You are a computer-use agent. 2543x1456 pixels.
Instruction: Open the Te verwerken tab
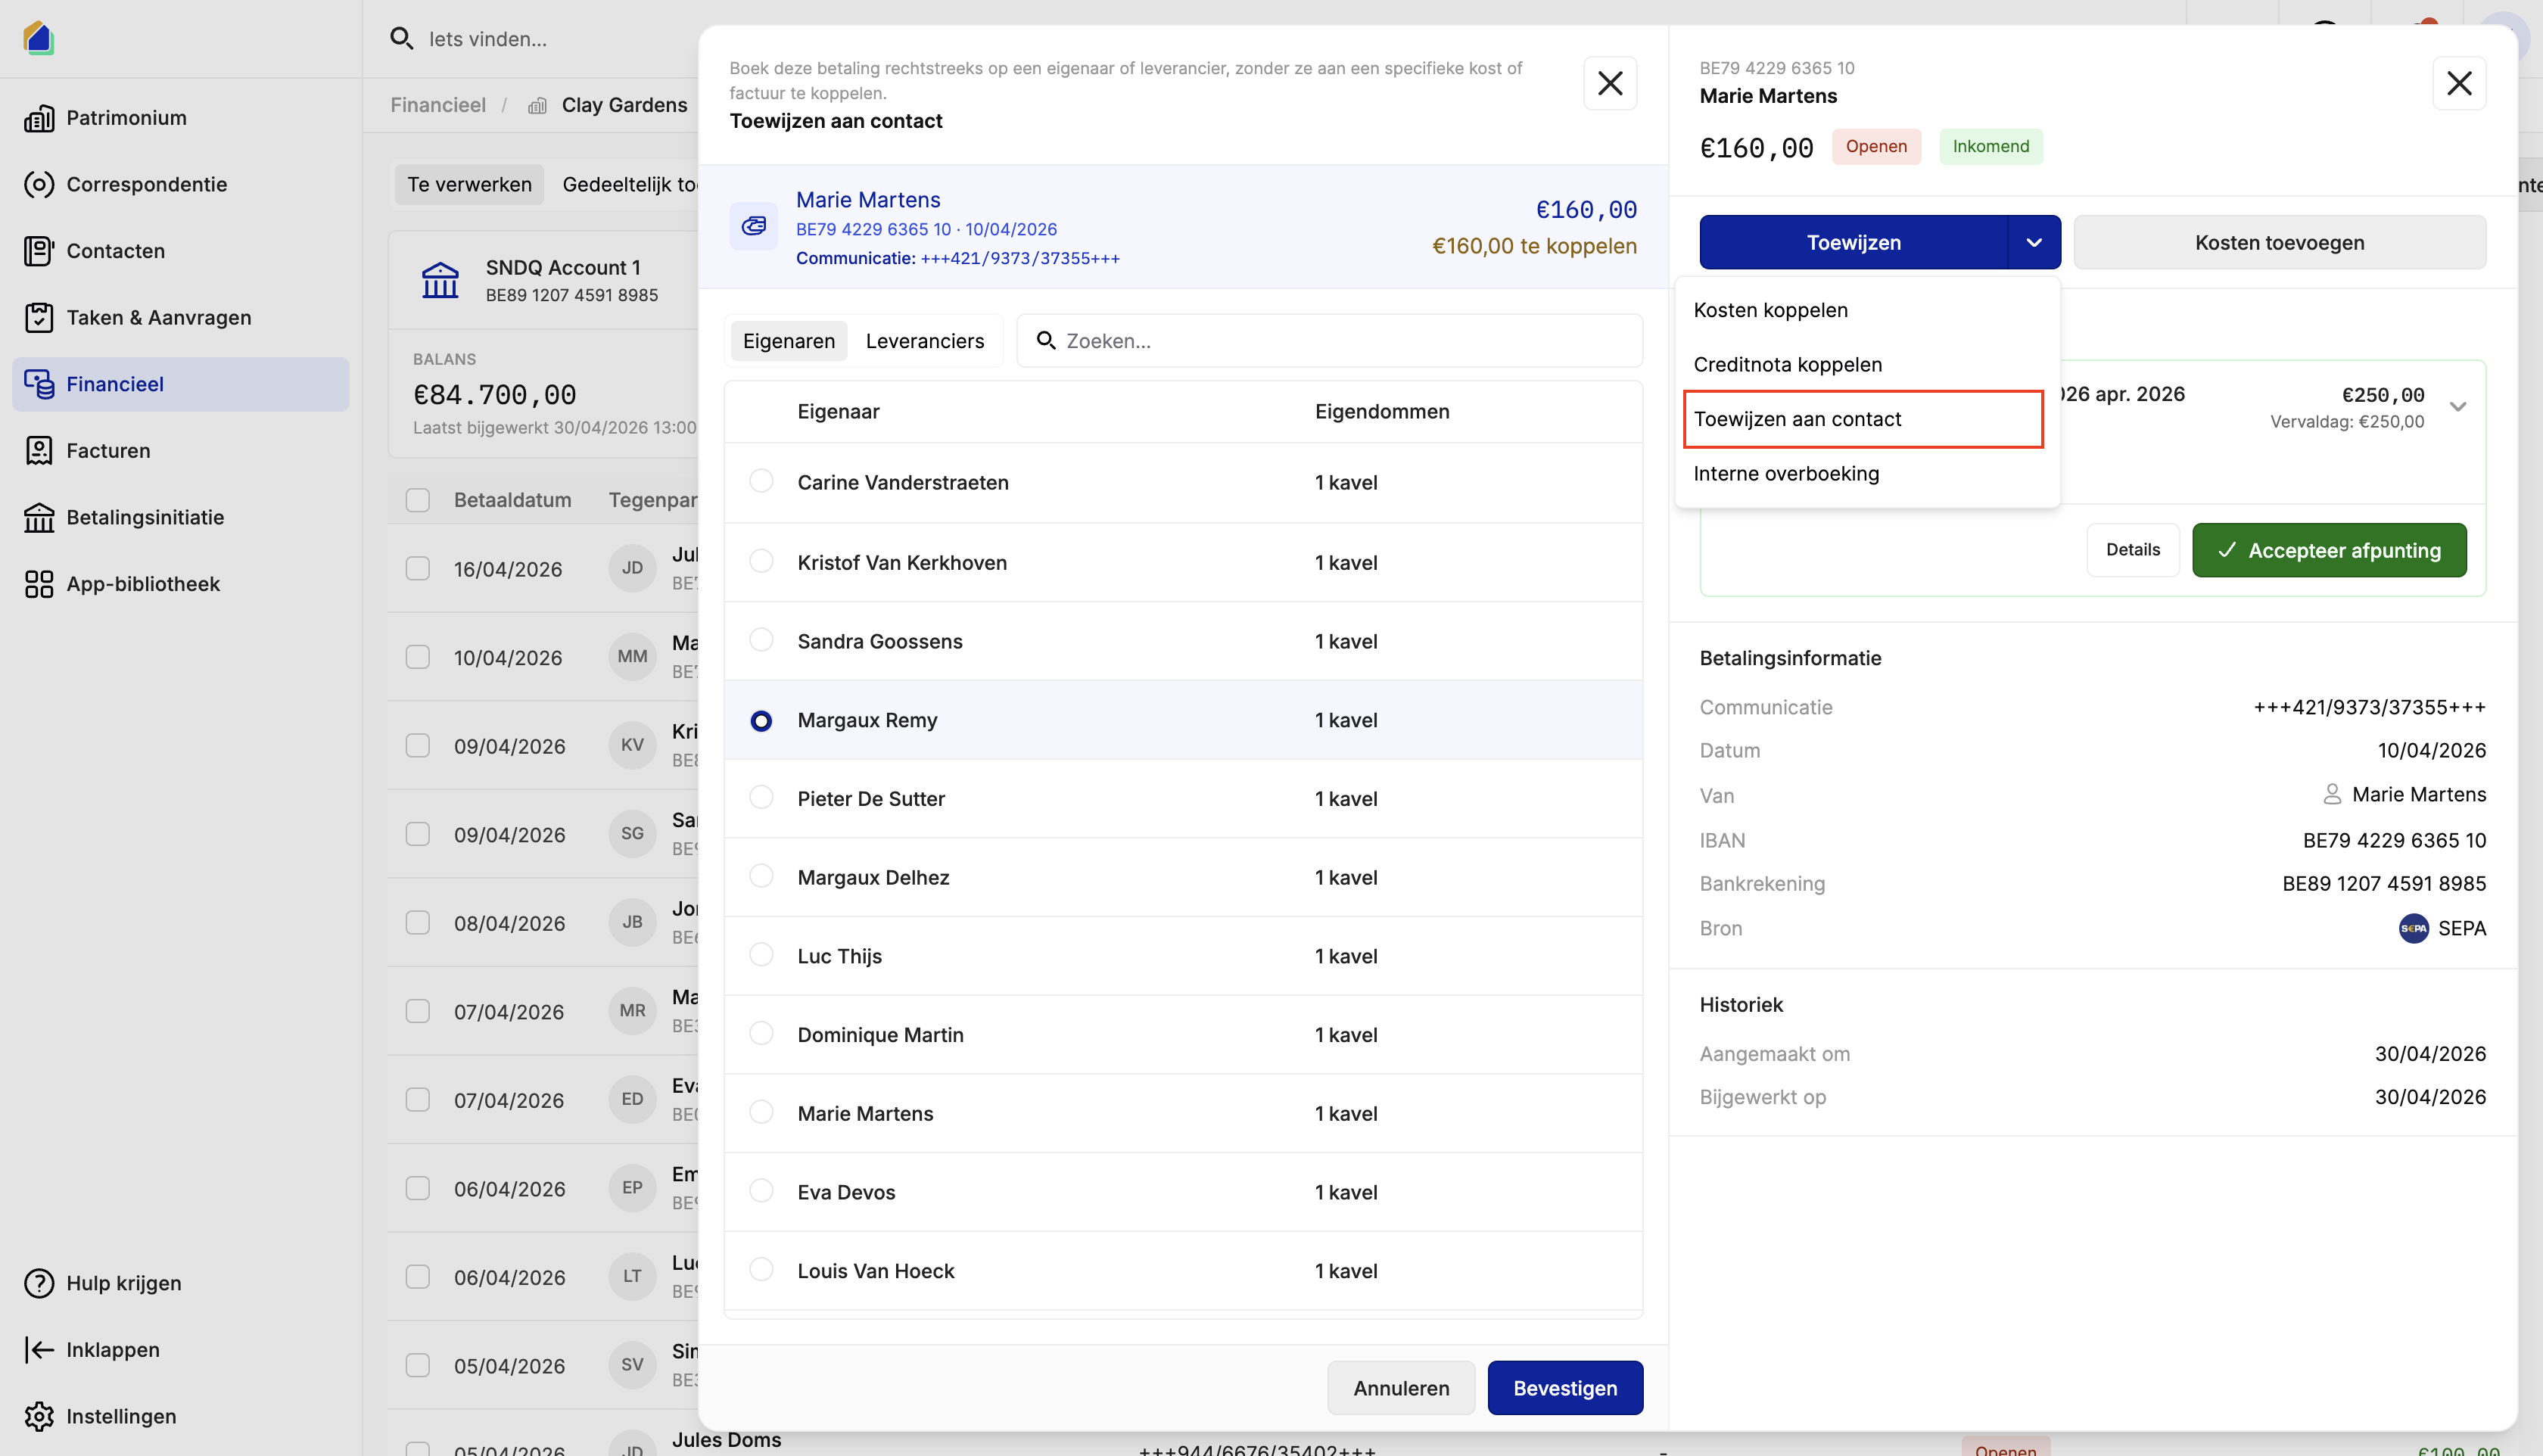(470, 185)
